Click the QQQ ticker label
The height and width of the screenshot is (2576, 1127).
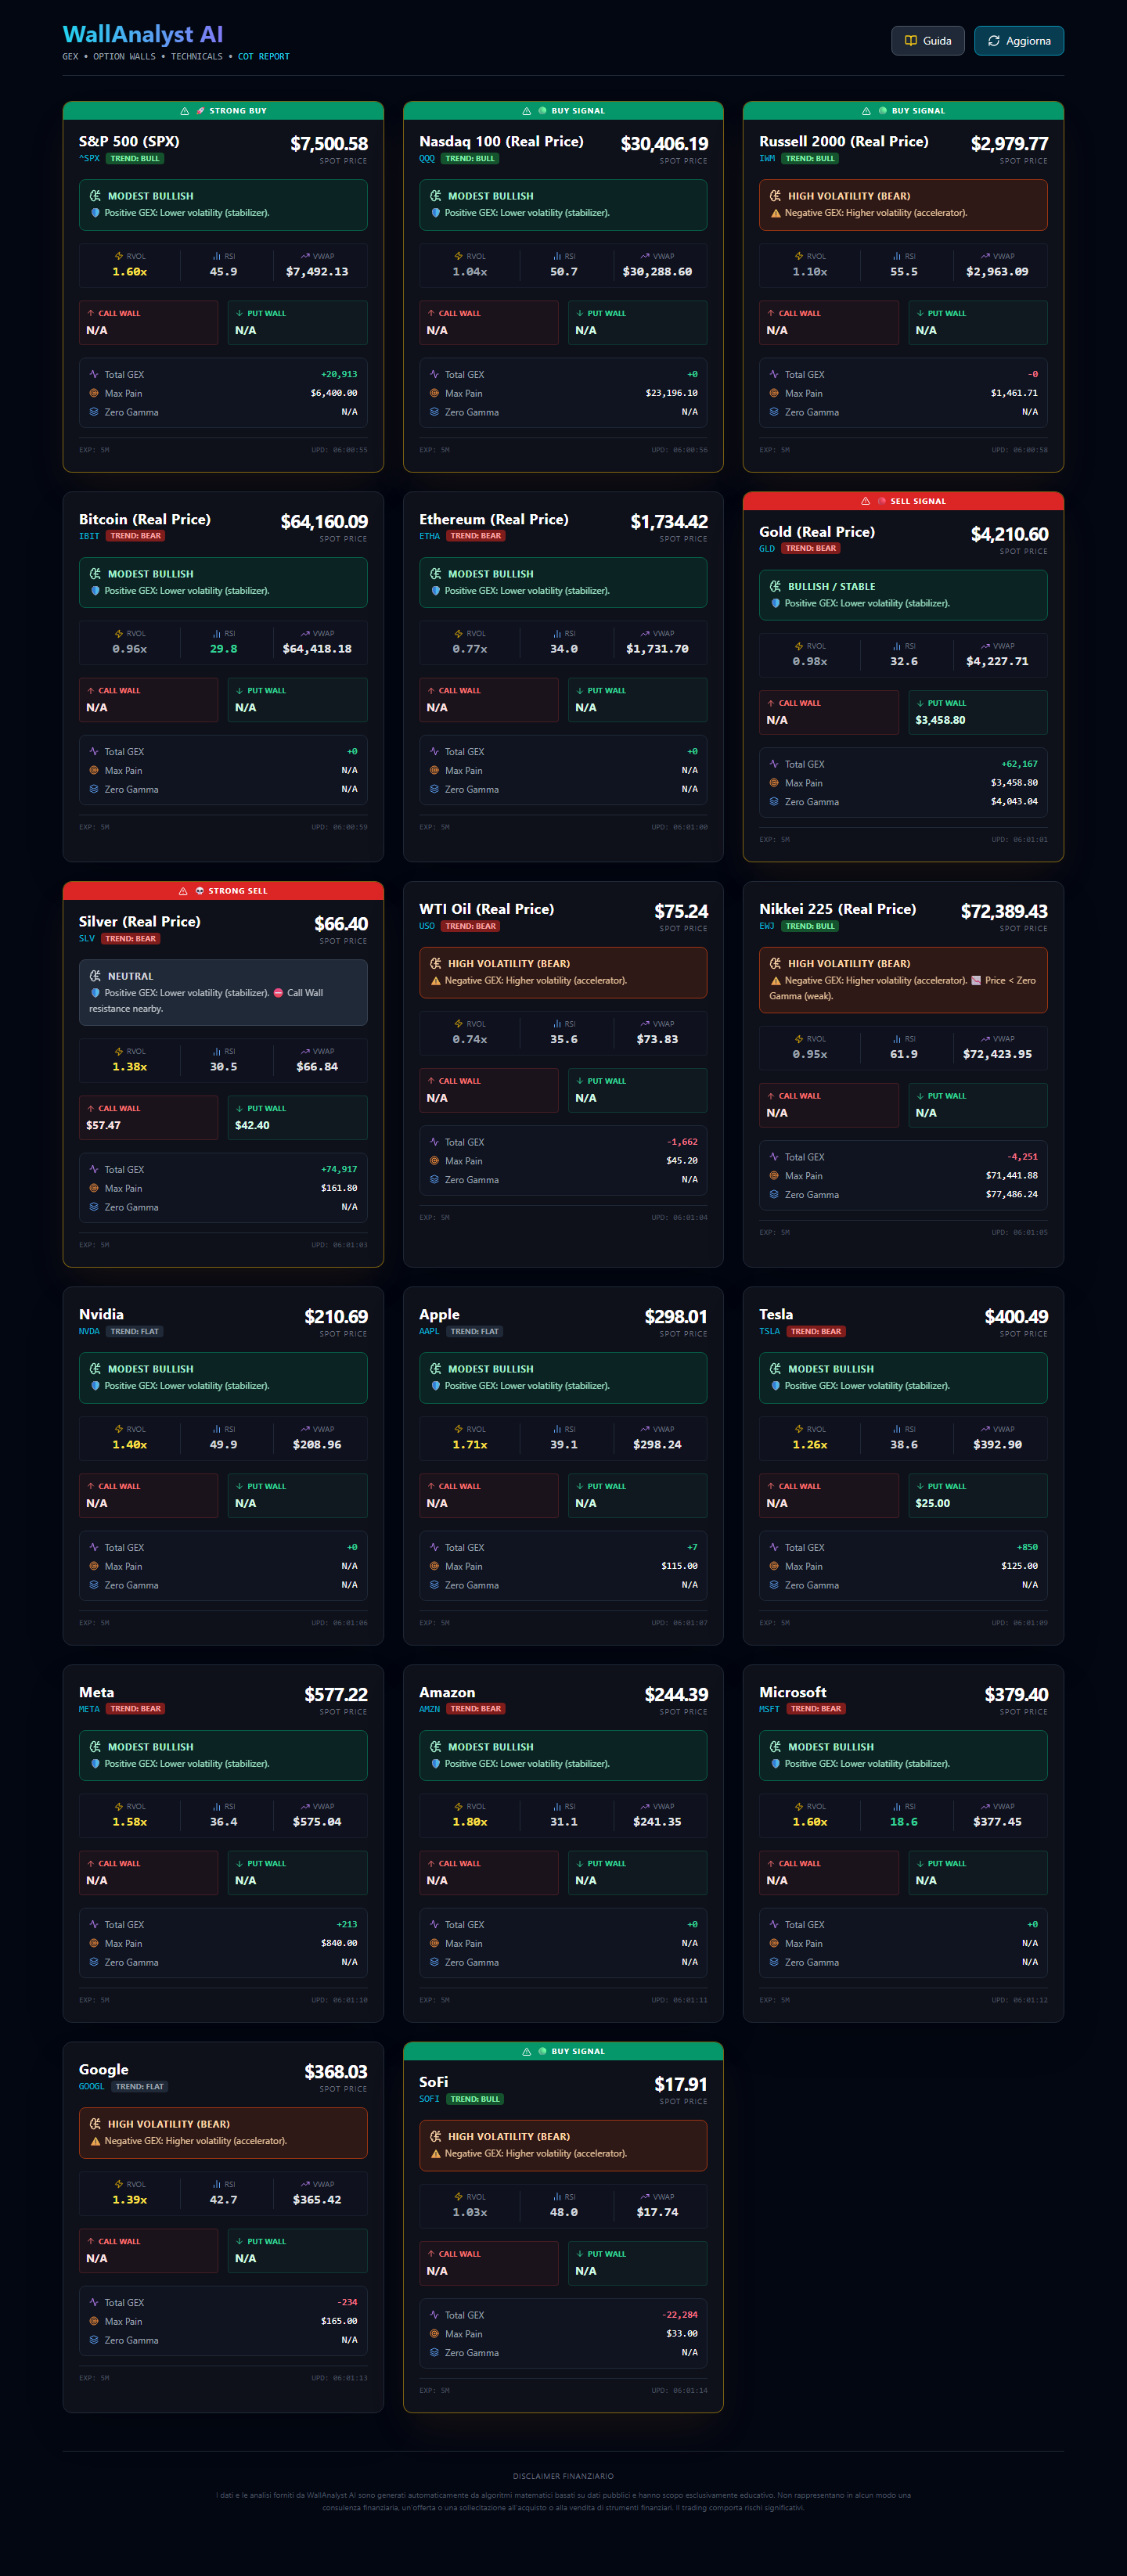[x=427, y=158]
